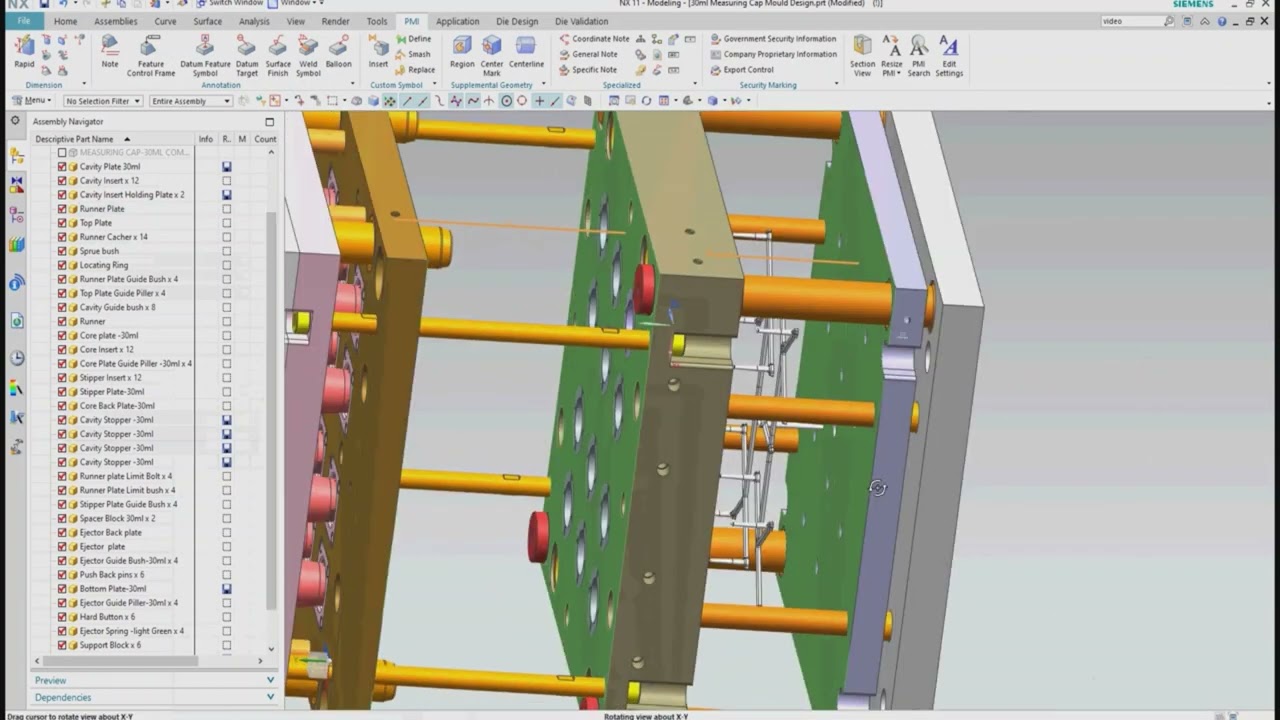This screenshot has height=720, width=1280.
Task: Uncheck the Locating Ring component
Action: [x=62, y=265]
